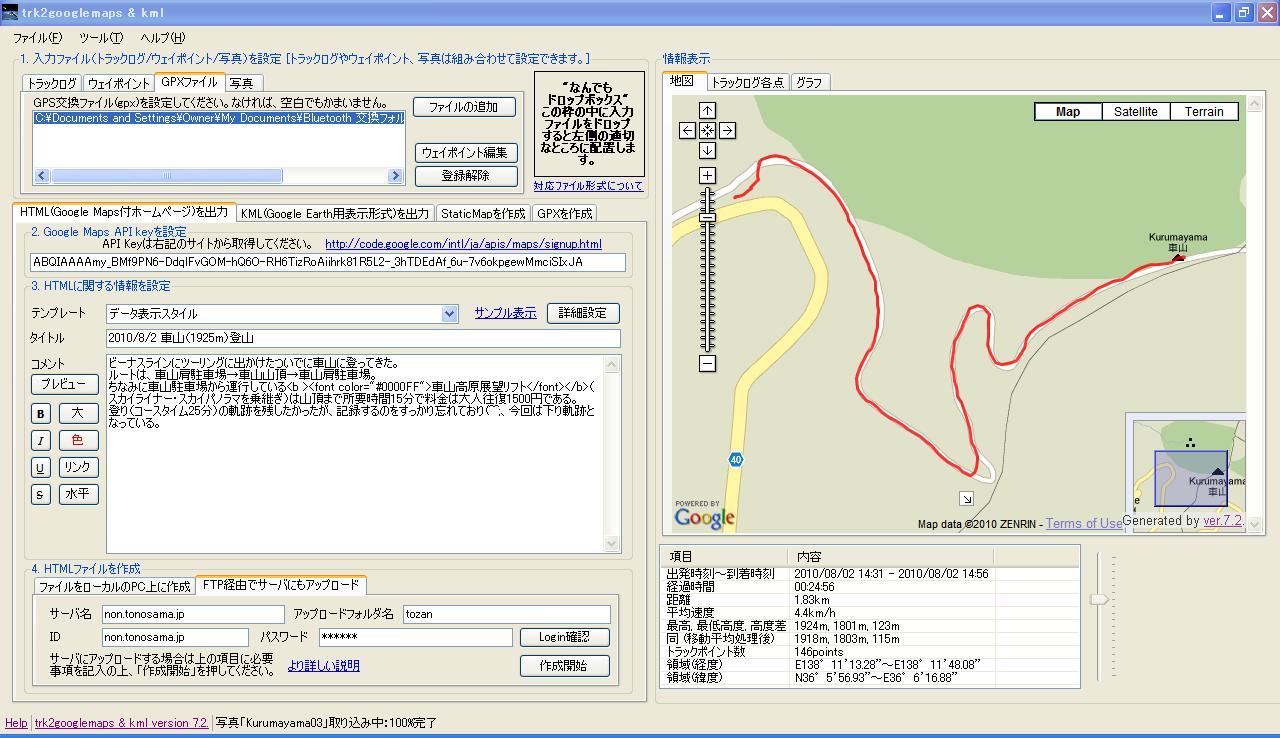This screenshot has width=1280, height=738.
Task: Select the GPXファイル tab
Action: tap(189, 82)
